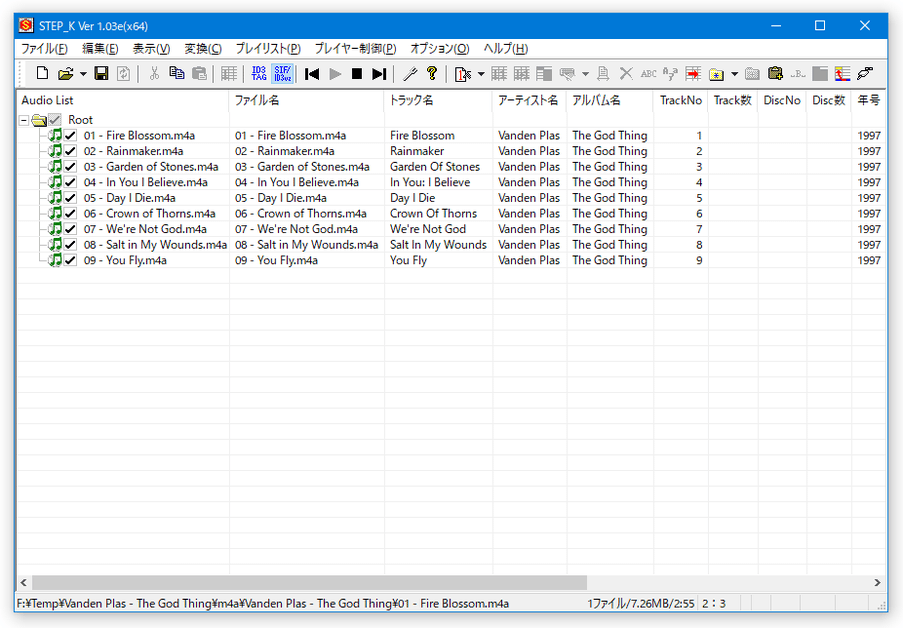Uncheck the 01 - Fire Blossom.m4a checkbox
The width and height of the screenshot is (903, 628).
71,136
